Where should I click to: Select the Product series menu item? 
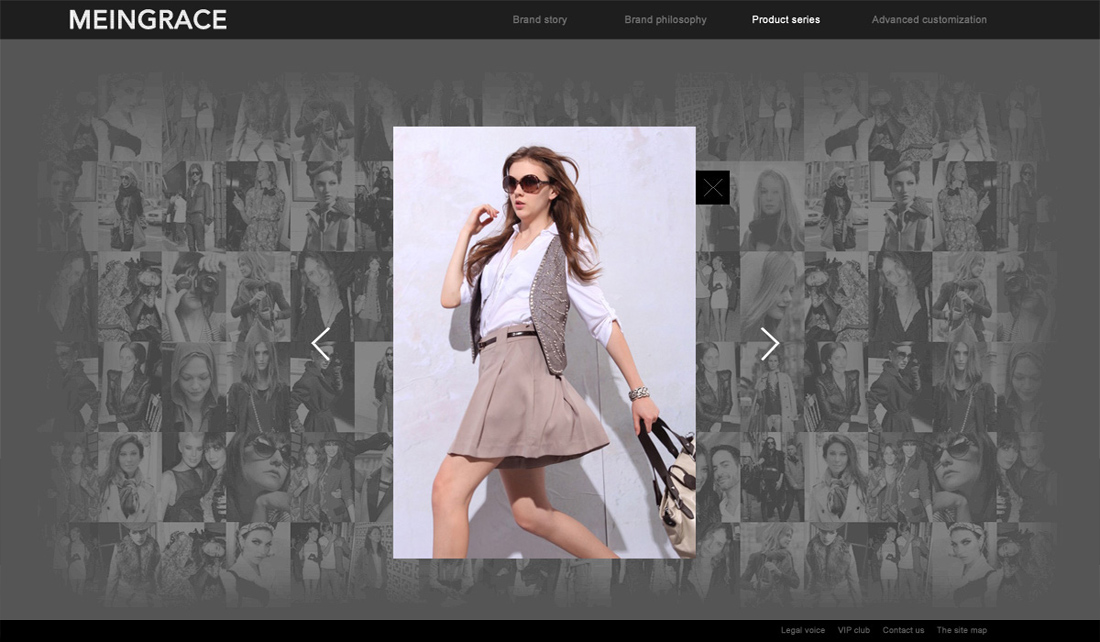pyautogui.click(x=785, y=20)
